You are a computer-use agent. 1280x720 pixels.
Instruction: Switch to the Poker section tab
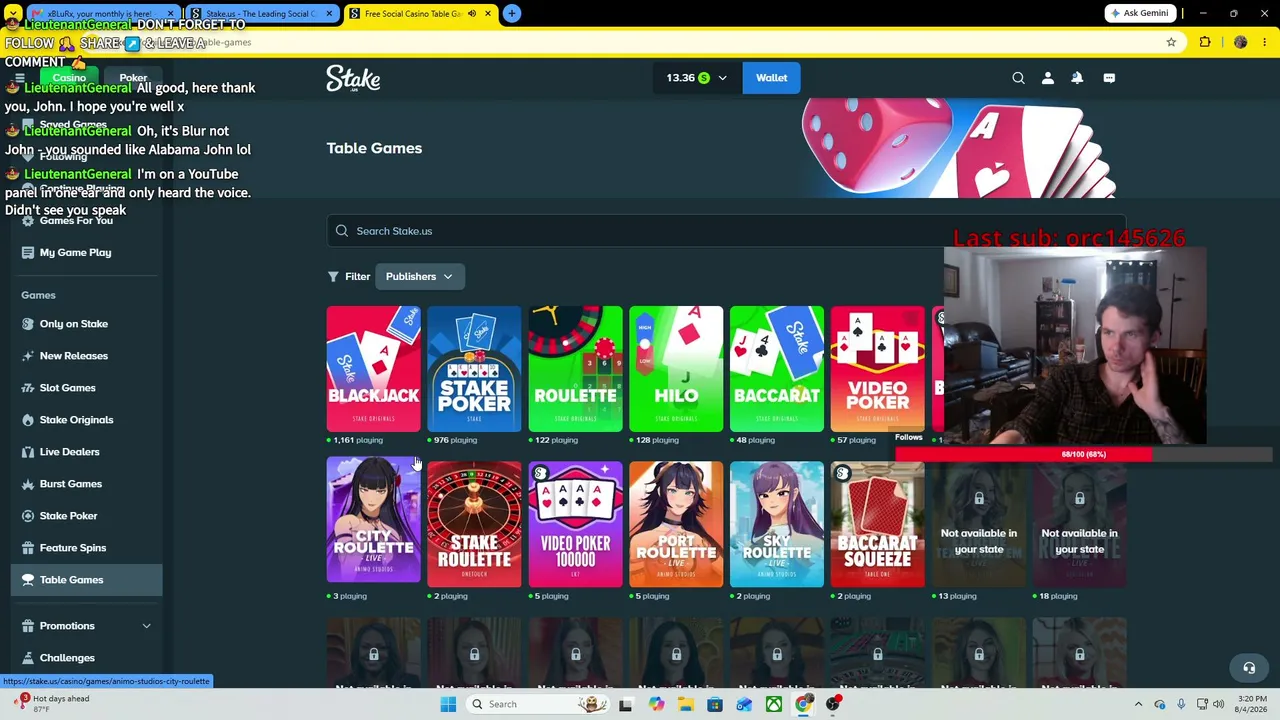tap(133, 78)
